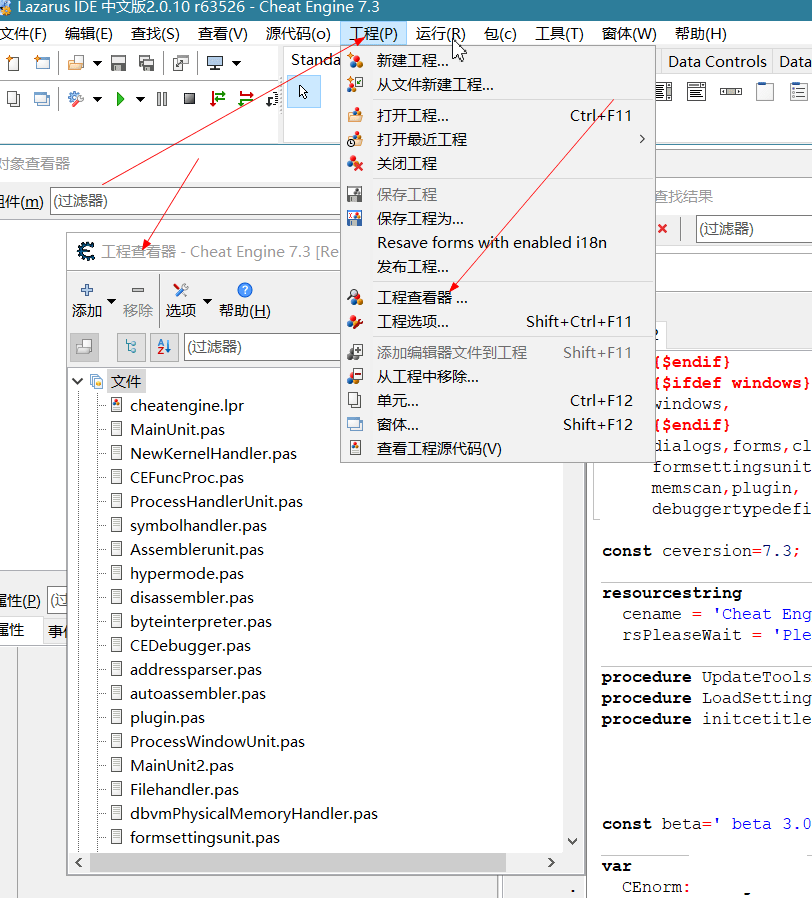Open the 包(c) menu
812x898 pixels.
[500, 34]
